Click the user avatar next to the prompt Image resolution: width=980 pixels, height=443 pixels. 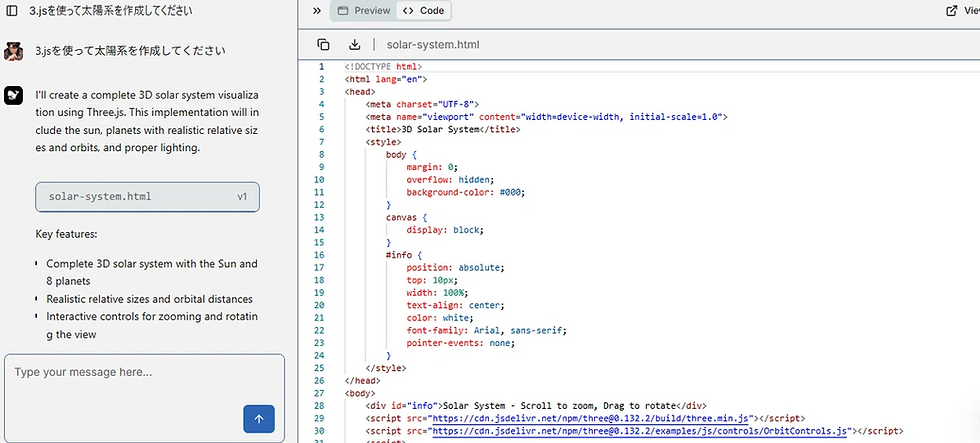(14, 51)
